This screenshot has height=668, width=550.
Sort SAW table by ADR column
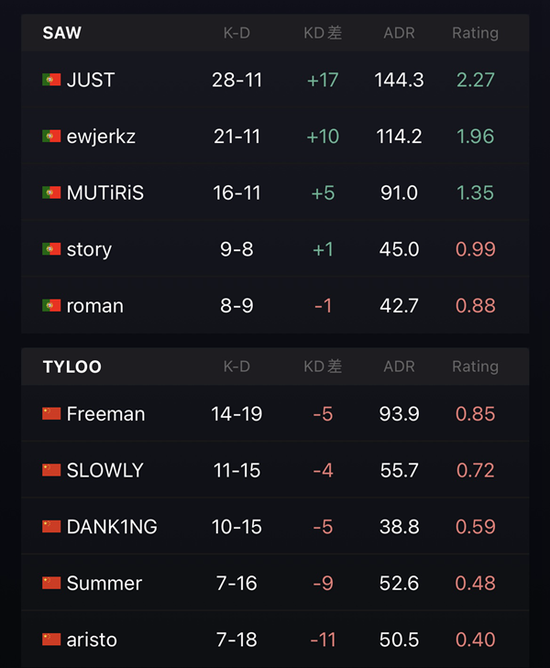coord(399,33)
